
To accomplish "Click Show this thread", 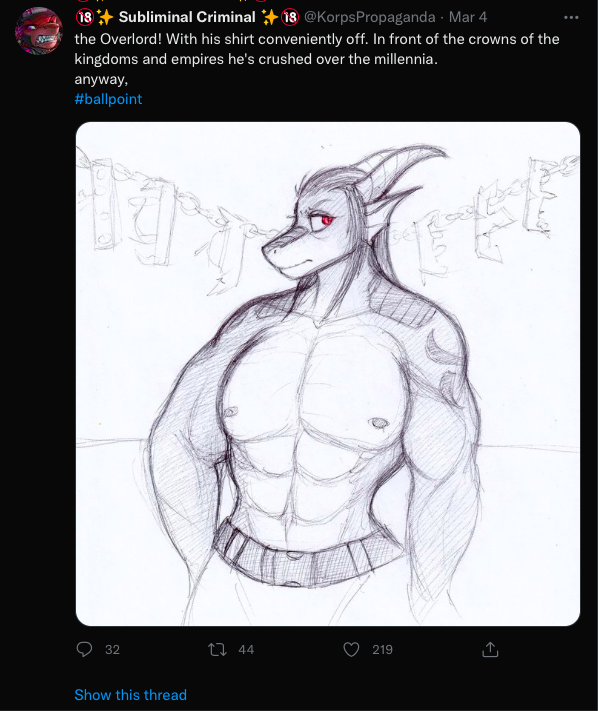I will pos(131,695).
